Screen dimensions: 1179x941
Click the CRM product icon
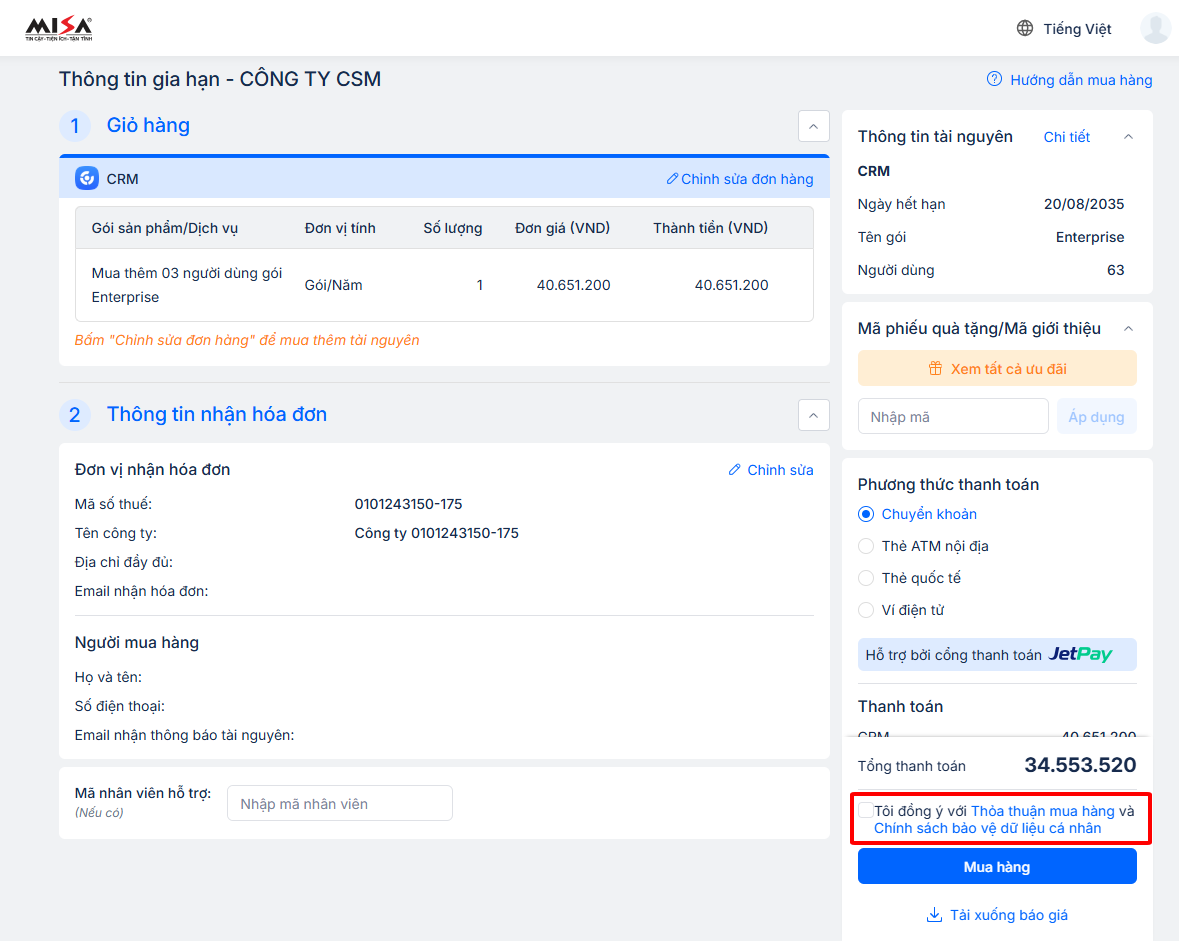pos(87,179)
